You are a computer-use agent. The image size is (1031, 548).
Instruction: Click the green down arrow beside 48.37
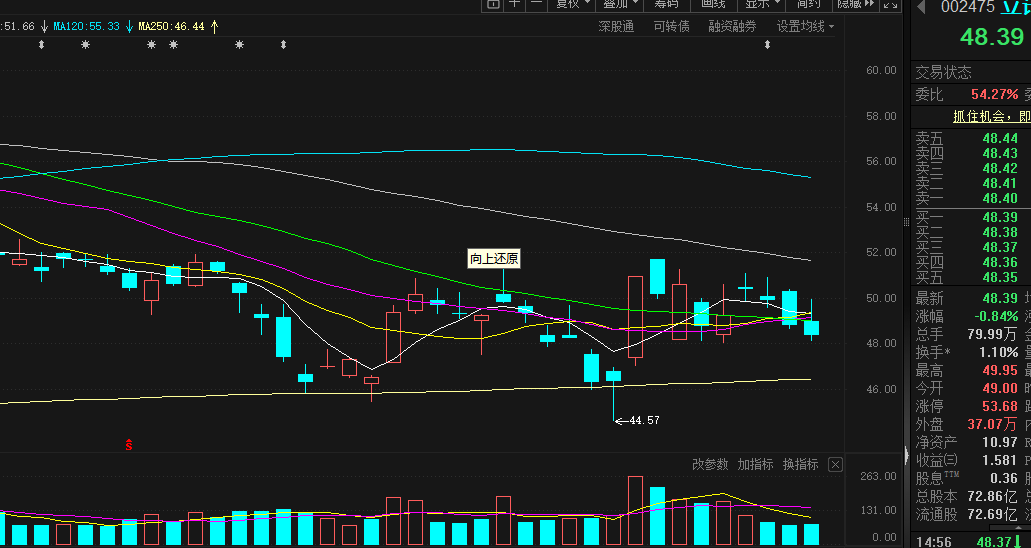(1017, 541)
